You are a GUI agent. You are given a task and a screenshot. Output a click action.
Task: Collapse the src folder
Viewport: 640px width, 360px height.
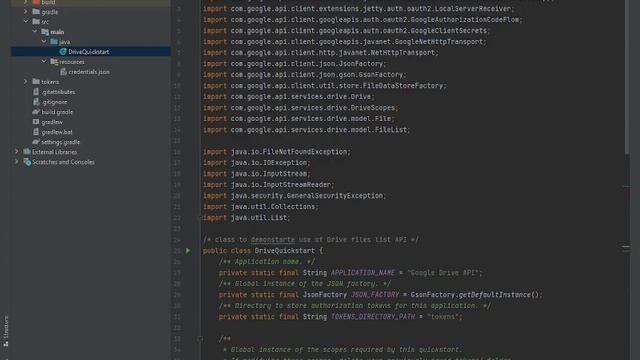(26, 21)
